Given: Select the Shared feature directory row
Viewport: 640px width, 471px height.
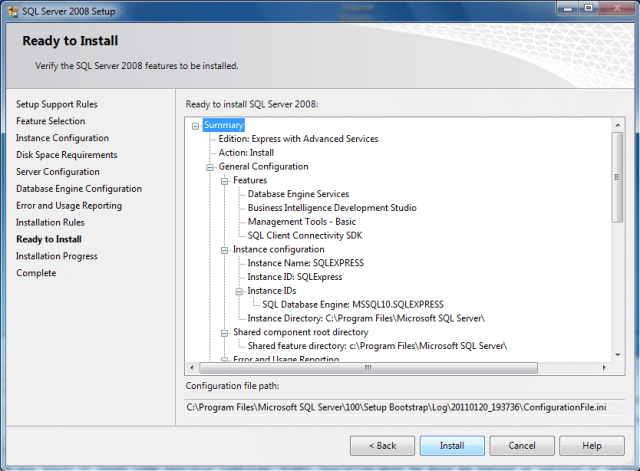Looking at the screenshot, I should pyautogui.click(x=377, y=346).
